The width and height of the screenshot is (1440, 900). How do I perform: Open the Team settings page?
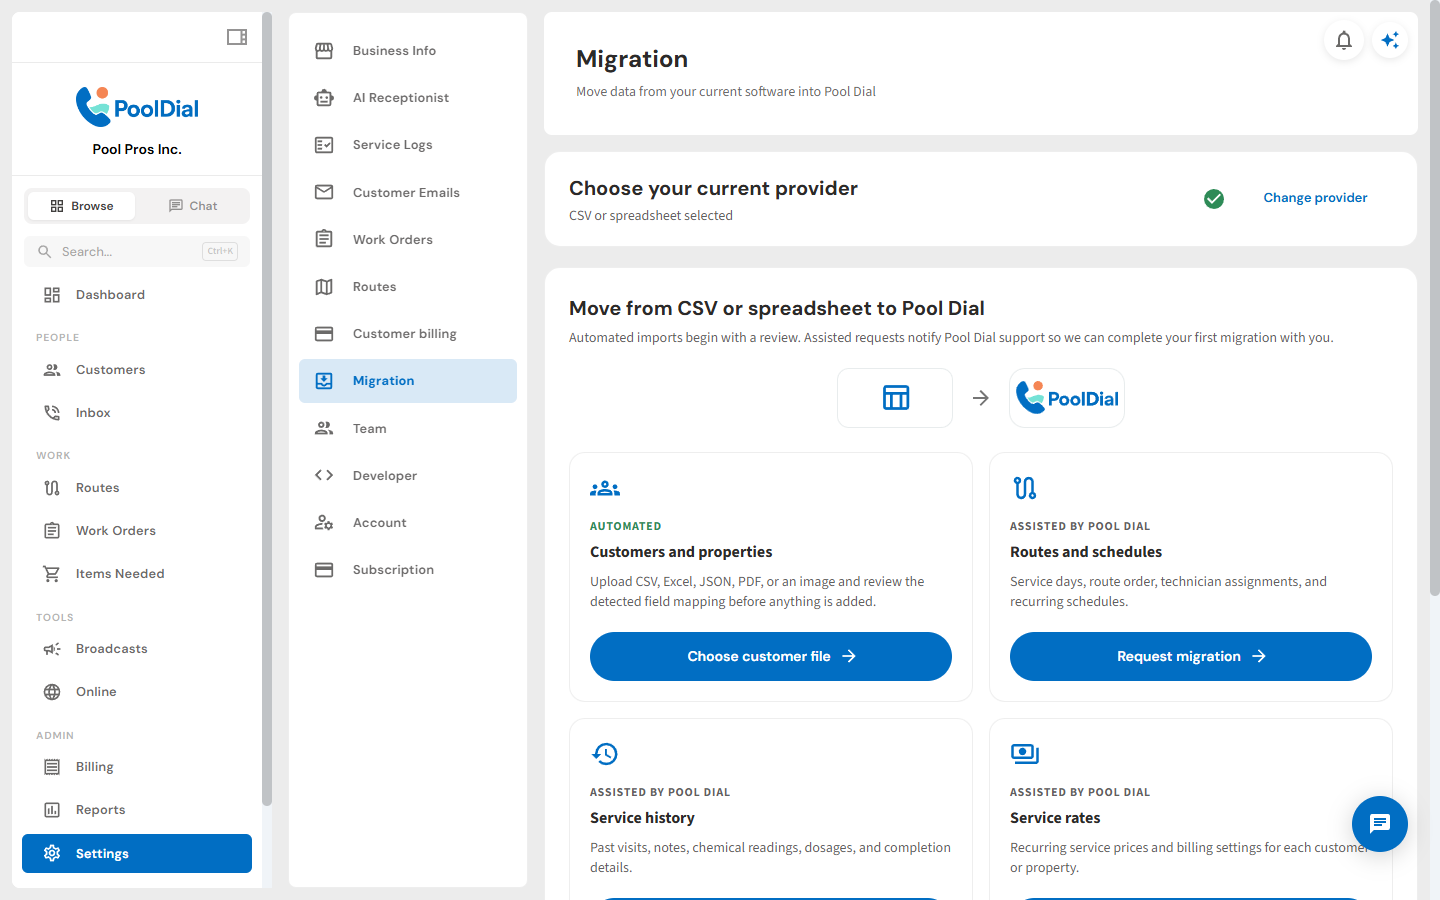(x=408, y=429)
